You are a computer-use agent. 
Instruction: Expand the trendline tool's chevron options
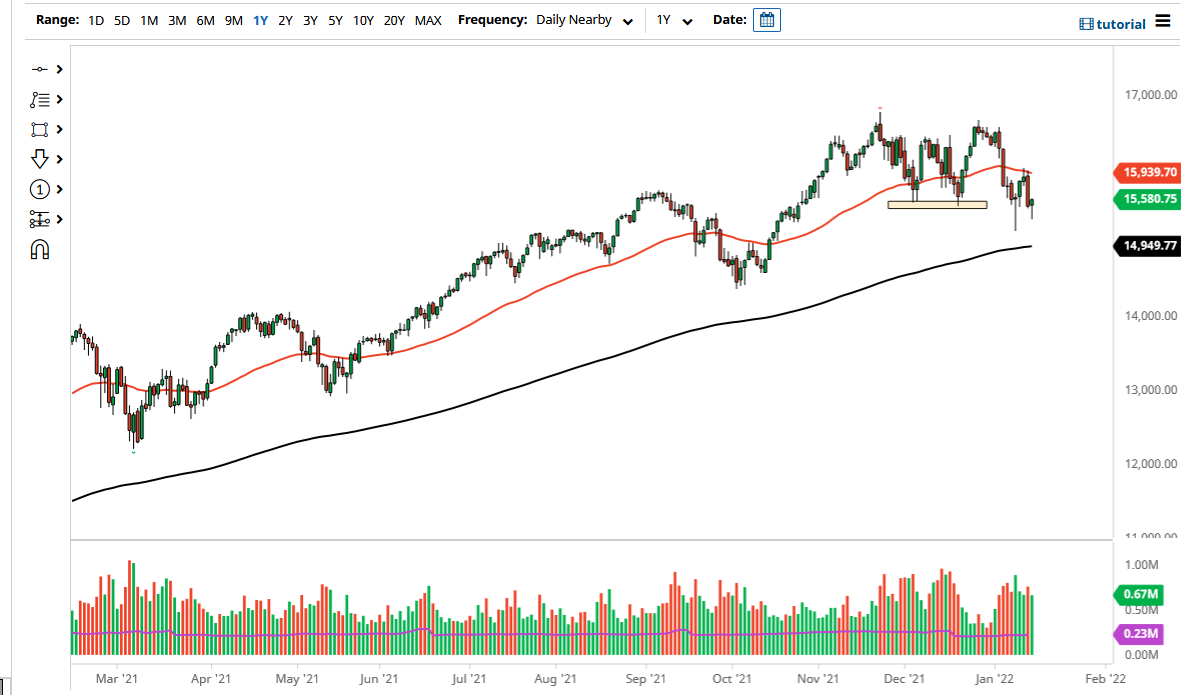coord(58,69)
